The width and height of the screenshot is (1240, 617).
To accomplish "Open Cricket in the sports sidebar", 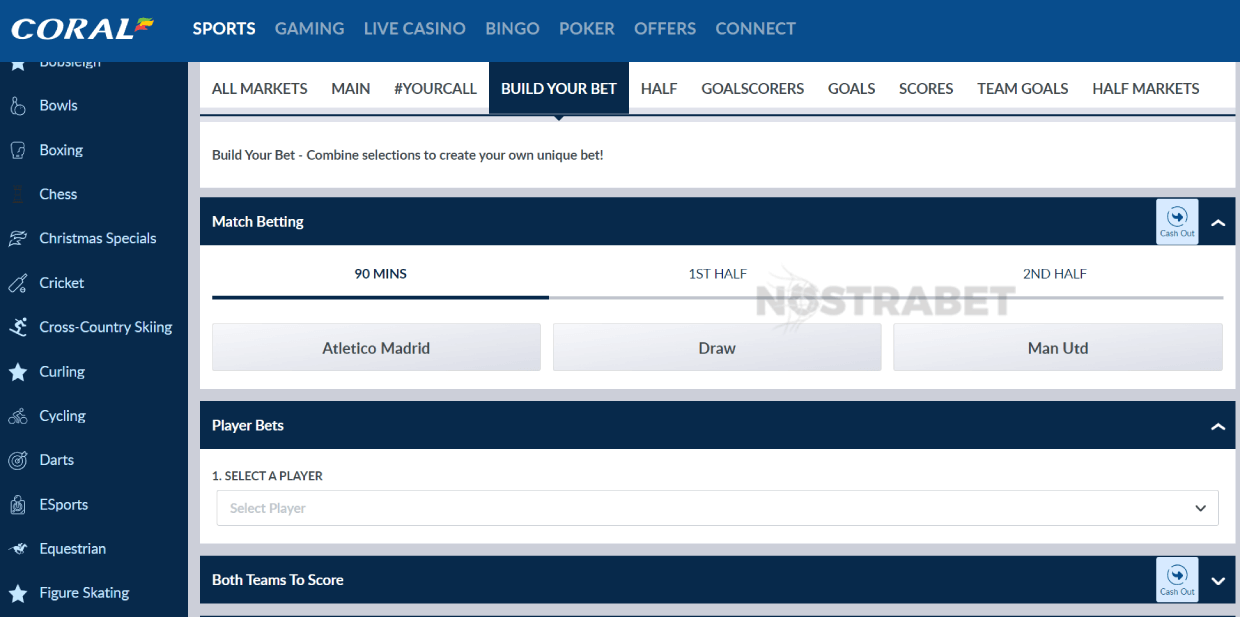I will [x=62, y=283].
